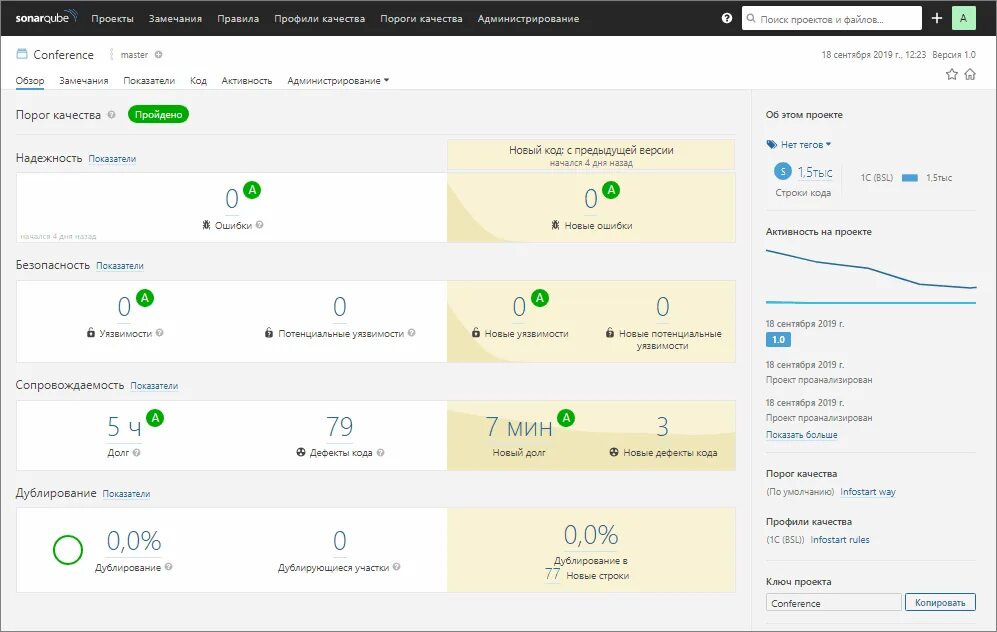Image resolution: width=997 pixels, height=632 pixels.
Task: Open Правила in top navigation
Action: 238,19
